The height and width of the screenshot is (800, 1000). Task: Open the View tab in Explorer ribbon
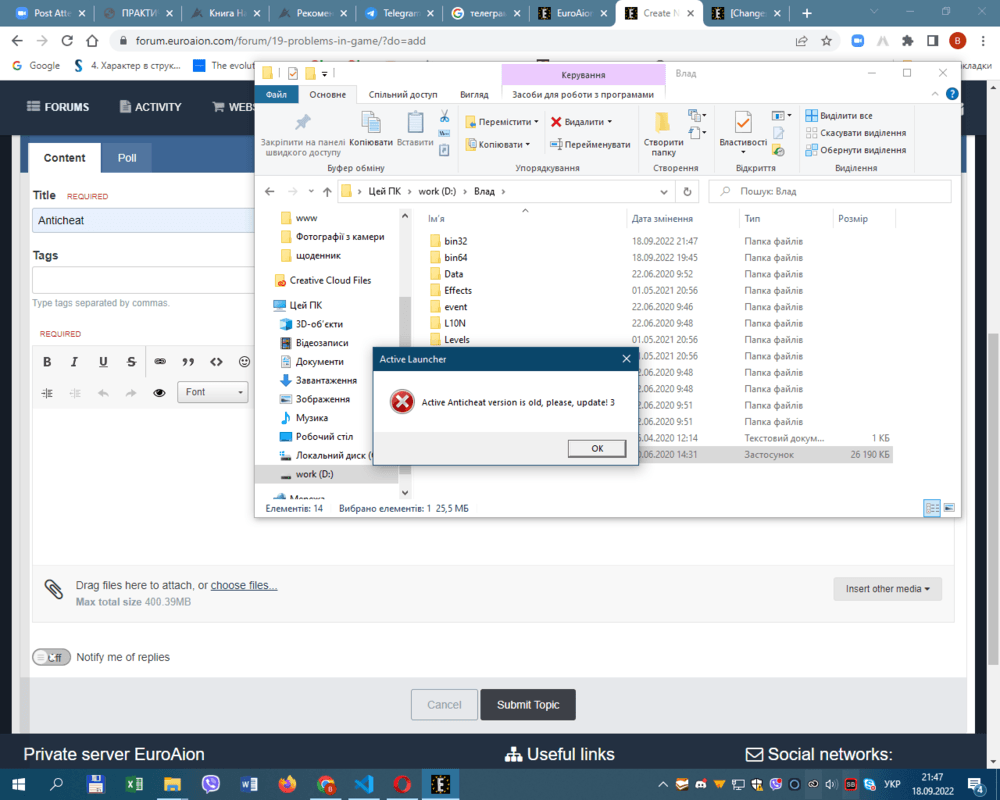click(x=474, y=94)
